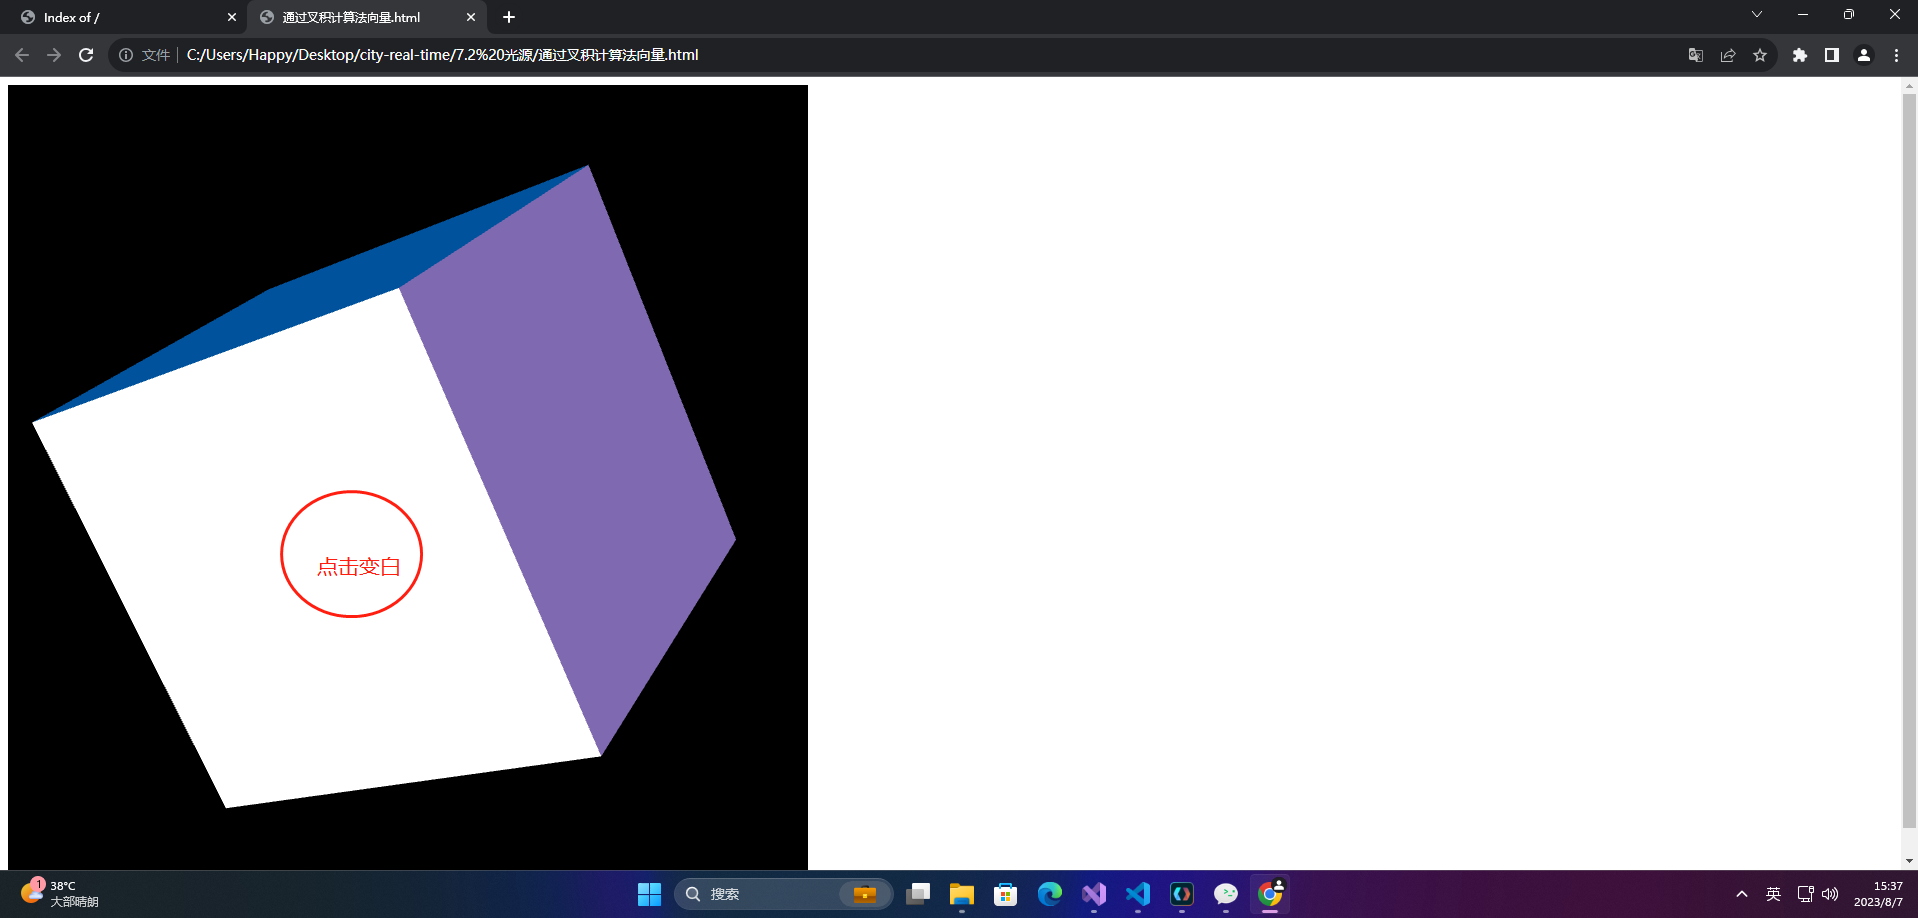Viewport: 1918px width, 918px height.
Task: Share this page icon
Action: pyautogui.click(x=1727, y=55)
